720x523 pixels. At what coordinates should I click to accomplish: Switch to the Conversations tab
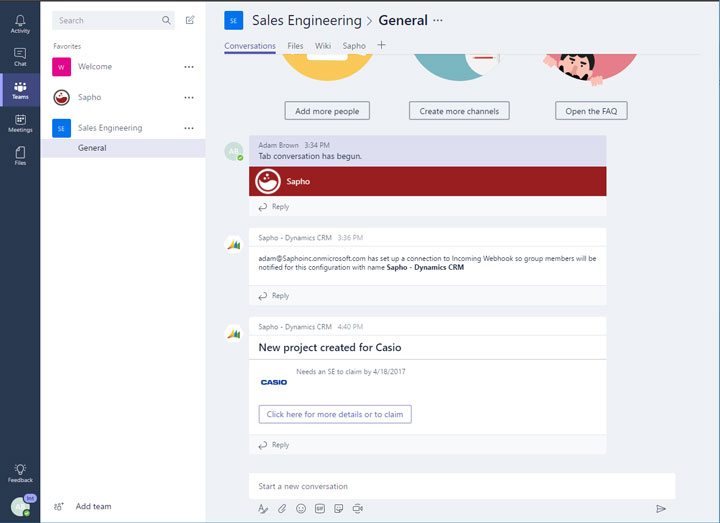250,46
